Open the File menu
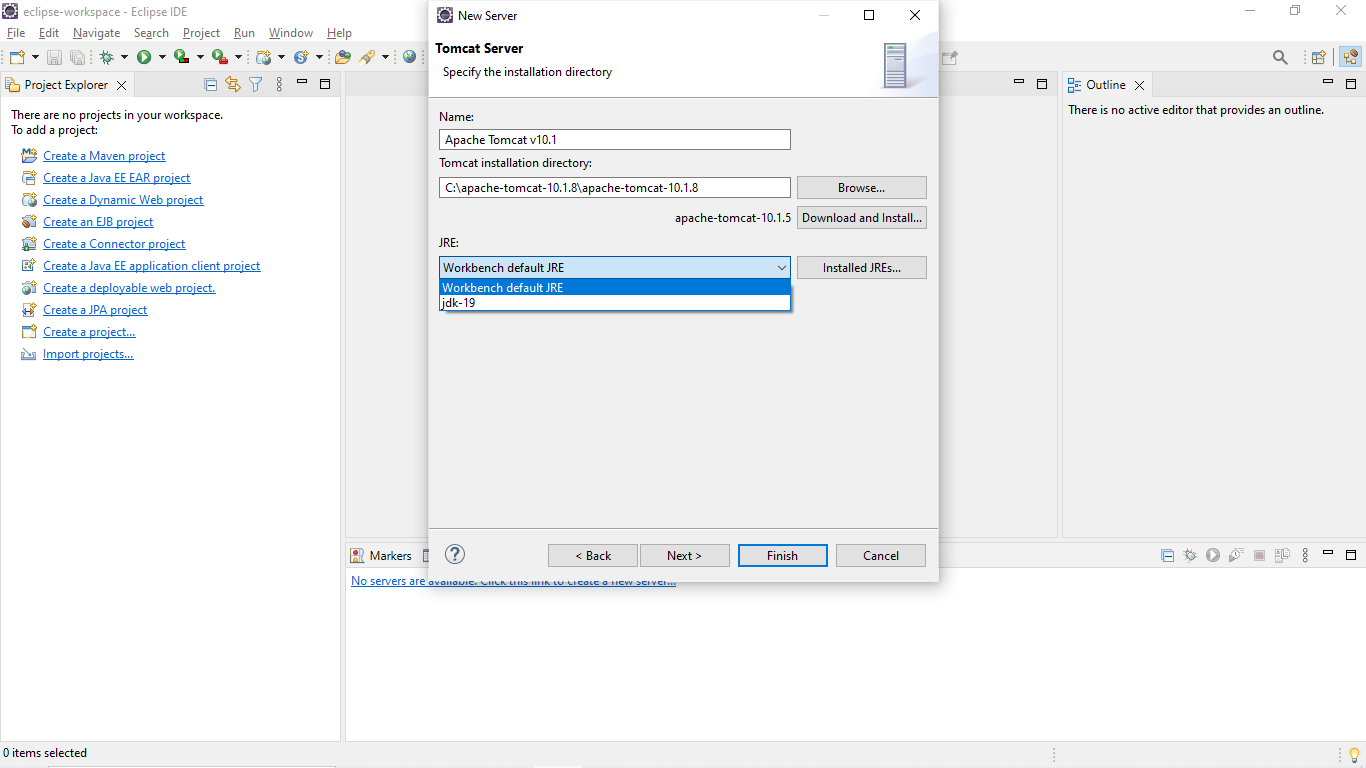Image resolution: width=1366 pixels, height=768 pixels. point(16,33)
